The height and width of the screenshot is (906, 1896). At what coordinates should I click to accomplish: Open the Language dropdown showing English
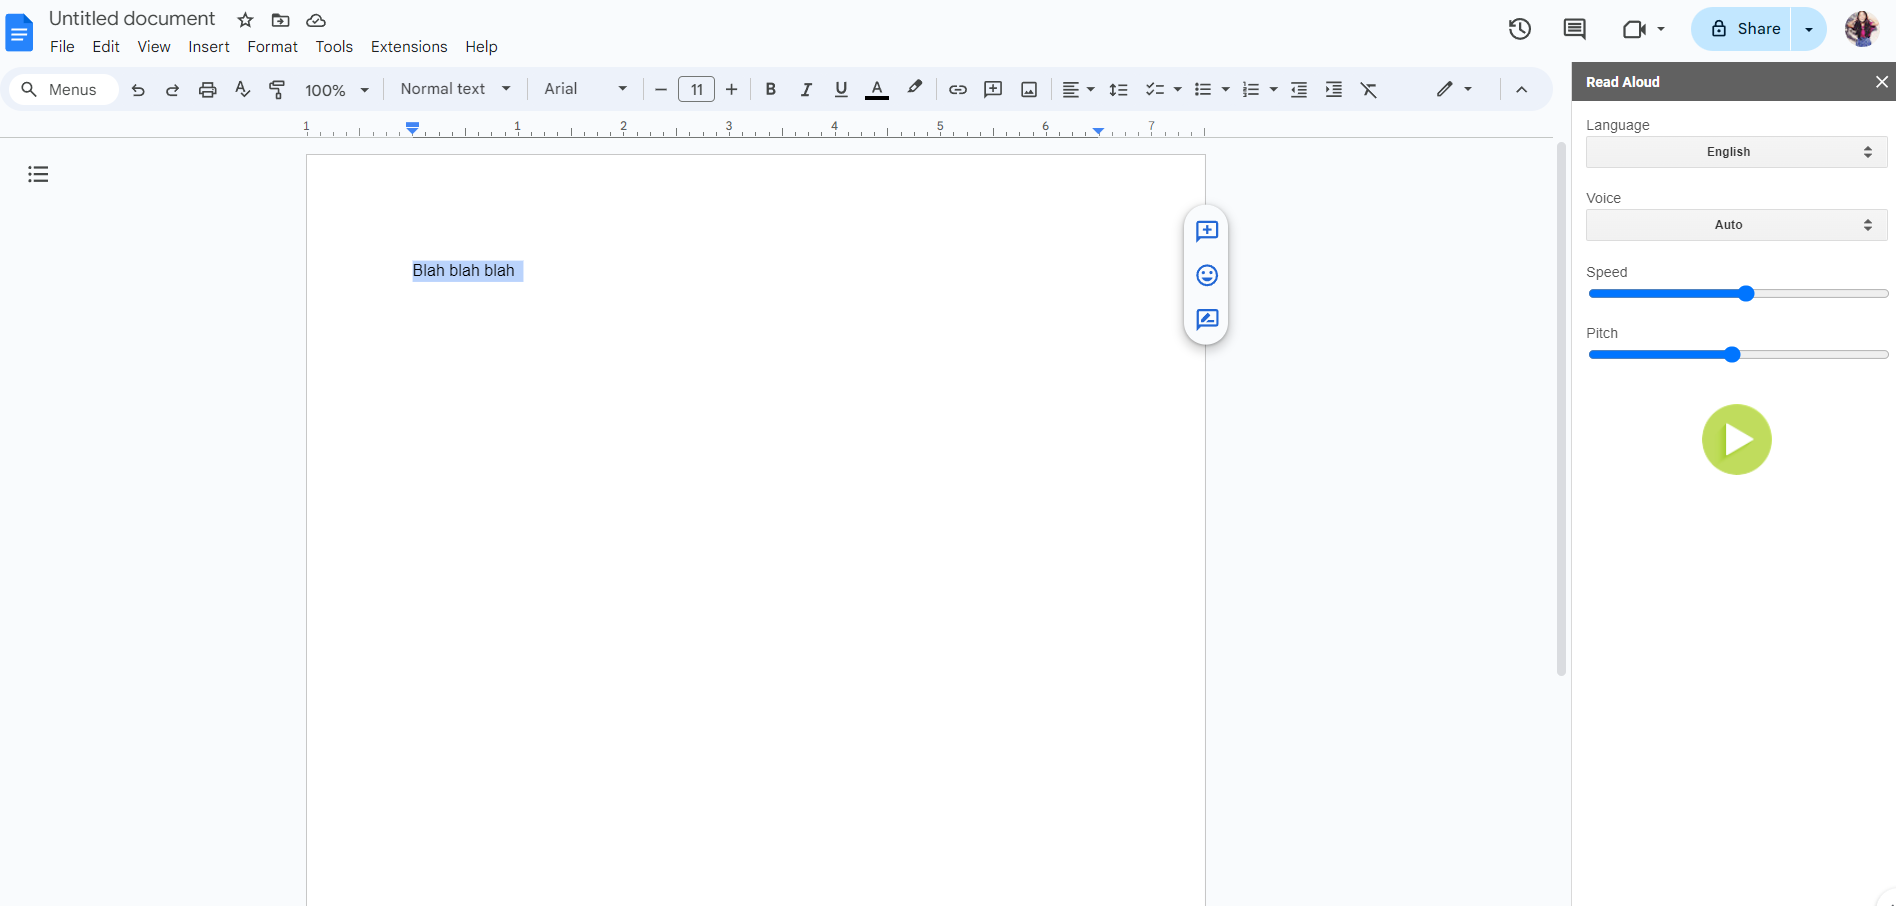(1736, 152)
